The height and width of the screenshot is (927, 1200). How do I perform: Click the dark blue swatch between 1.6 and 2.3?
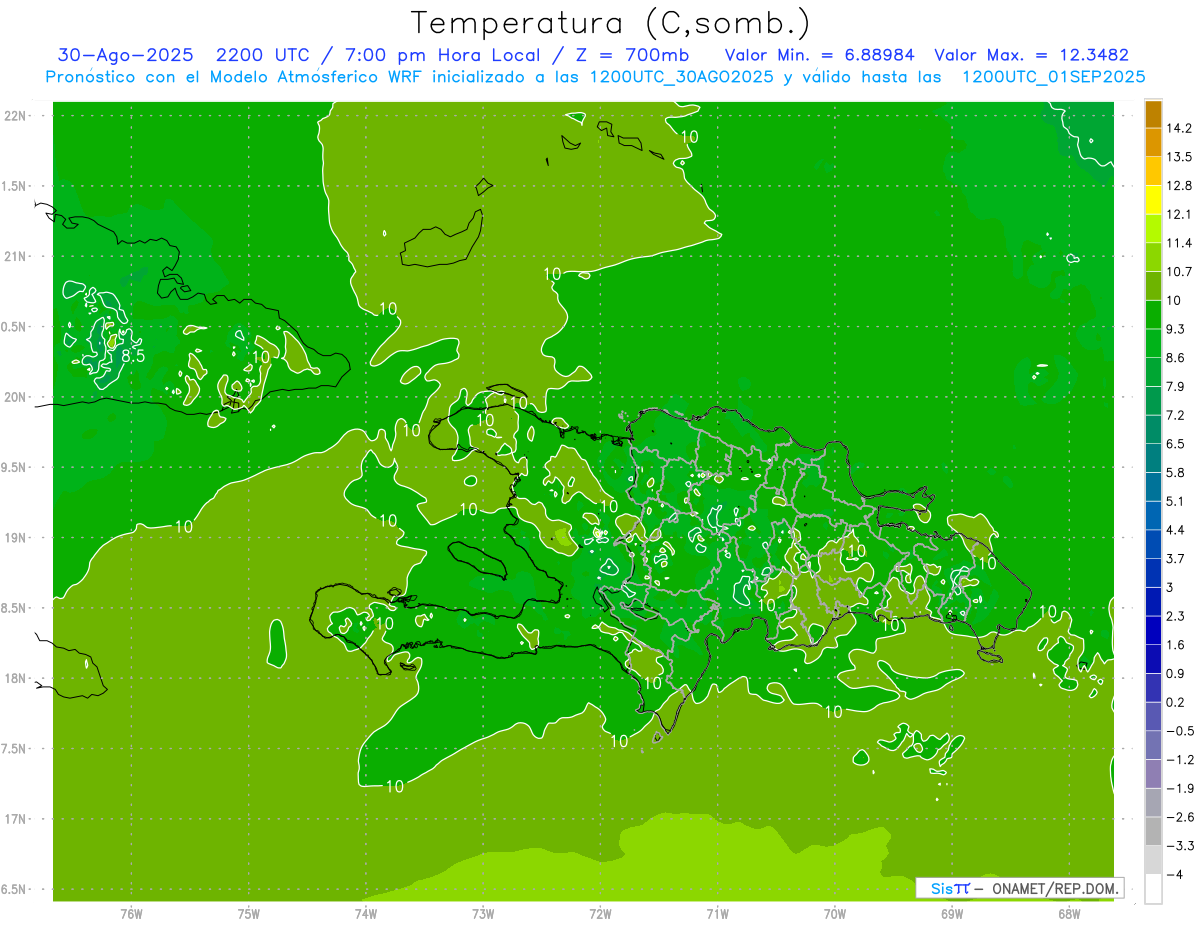[x=1153, y=630]
